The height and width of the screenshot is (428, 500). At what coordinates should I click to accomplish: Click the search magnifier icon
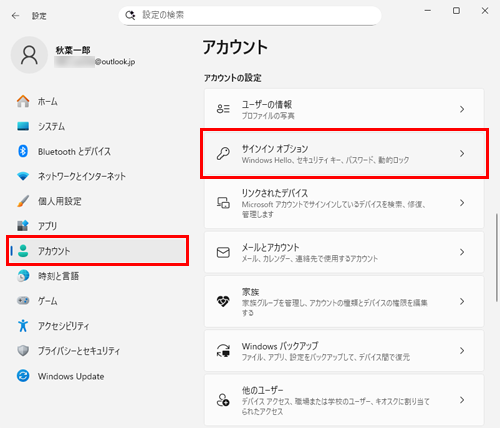pos(130,15)
